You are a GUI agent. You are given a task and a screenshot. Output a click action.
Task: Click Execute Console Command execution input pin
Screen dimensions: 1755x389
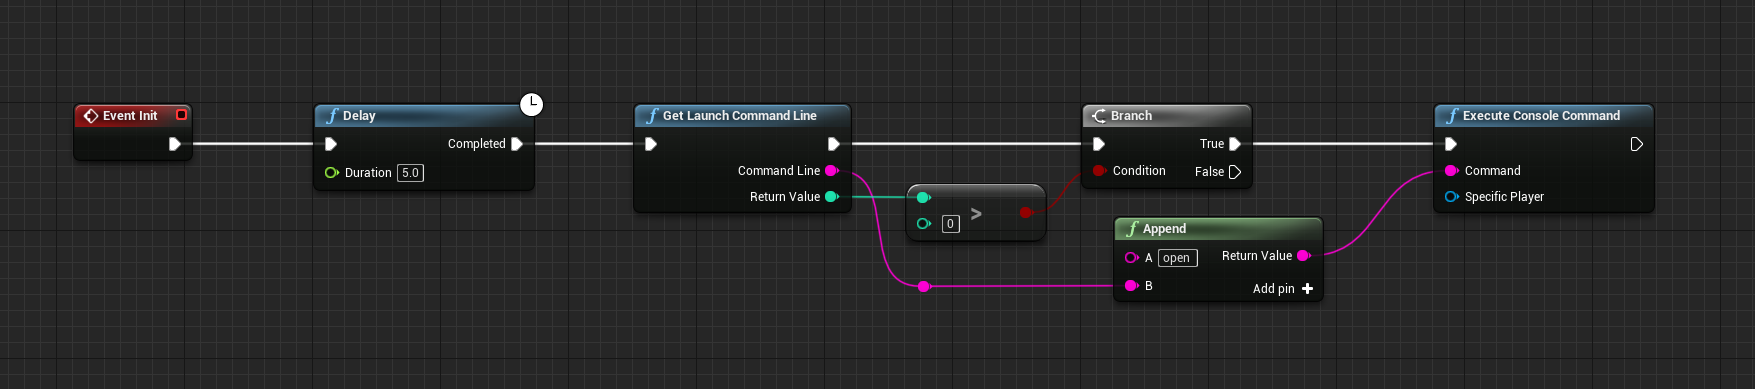point(1451,144)
